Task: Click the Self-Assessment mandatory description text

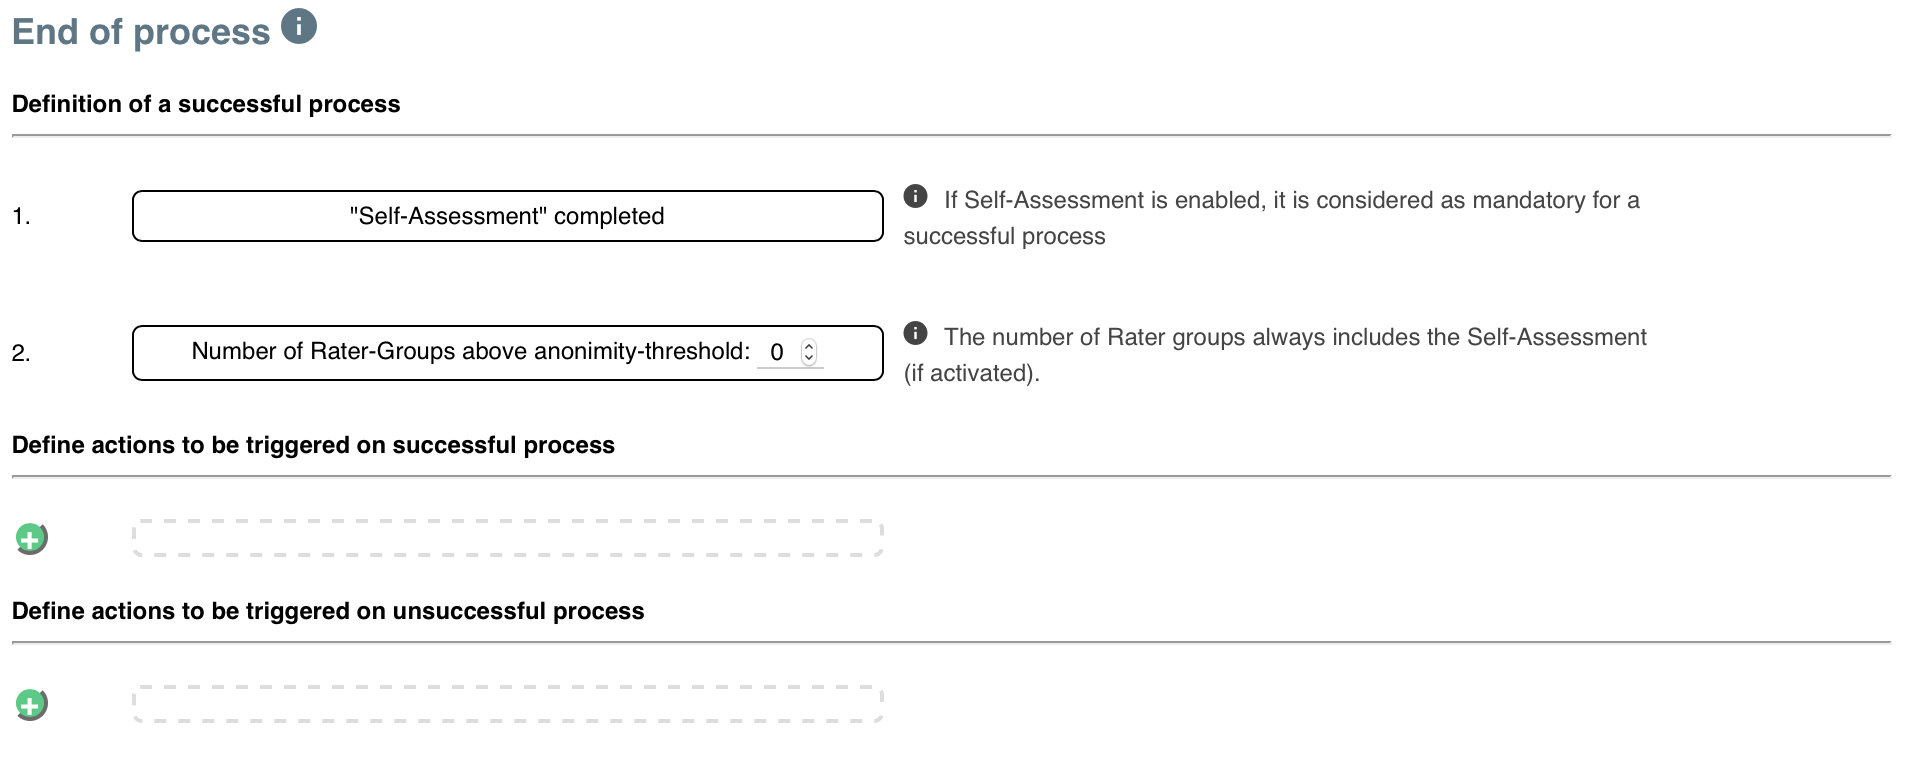Action: tap(1271, 218)
